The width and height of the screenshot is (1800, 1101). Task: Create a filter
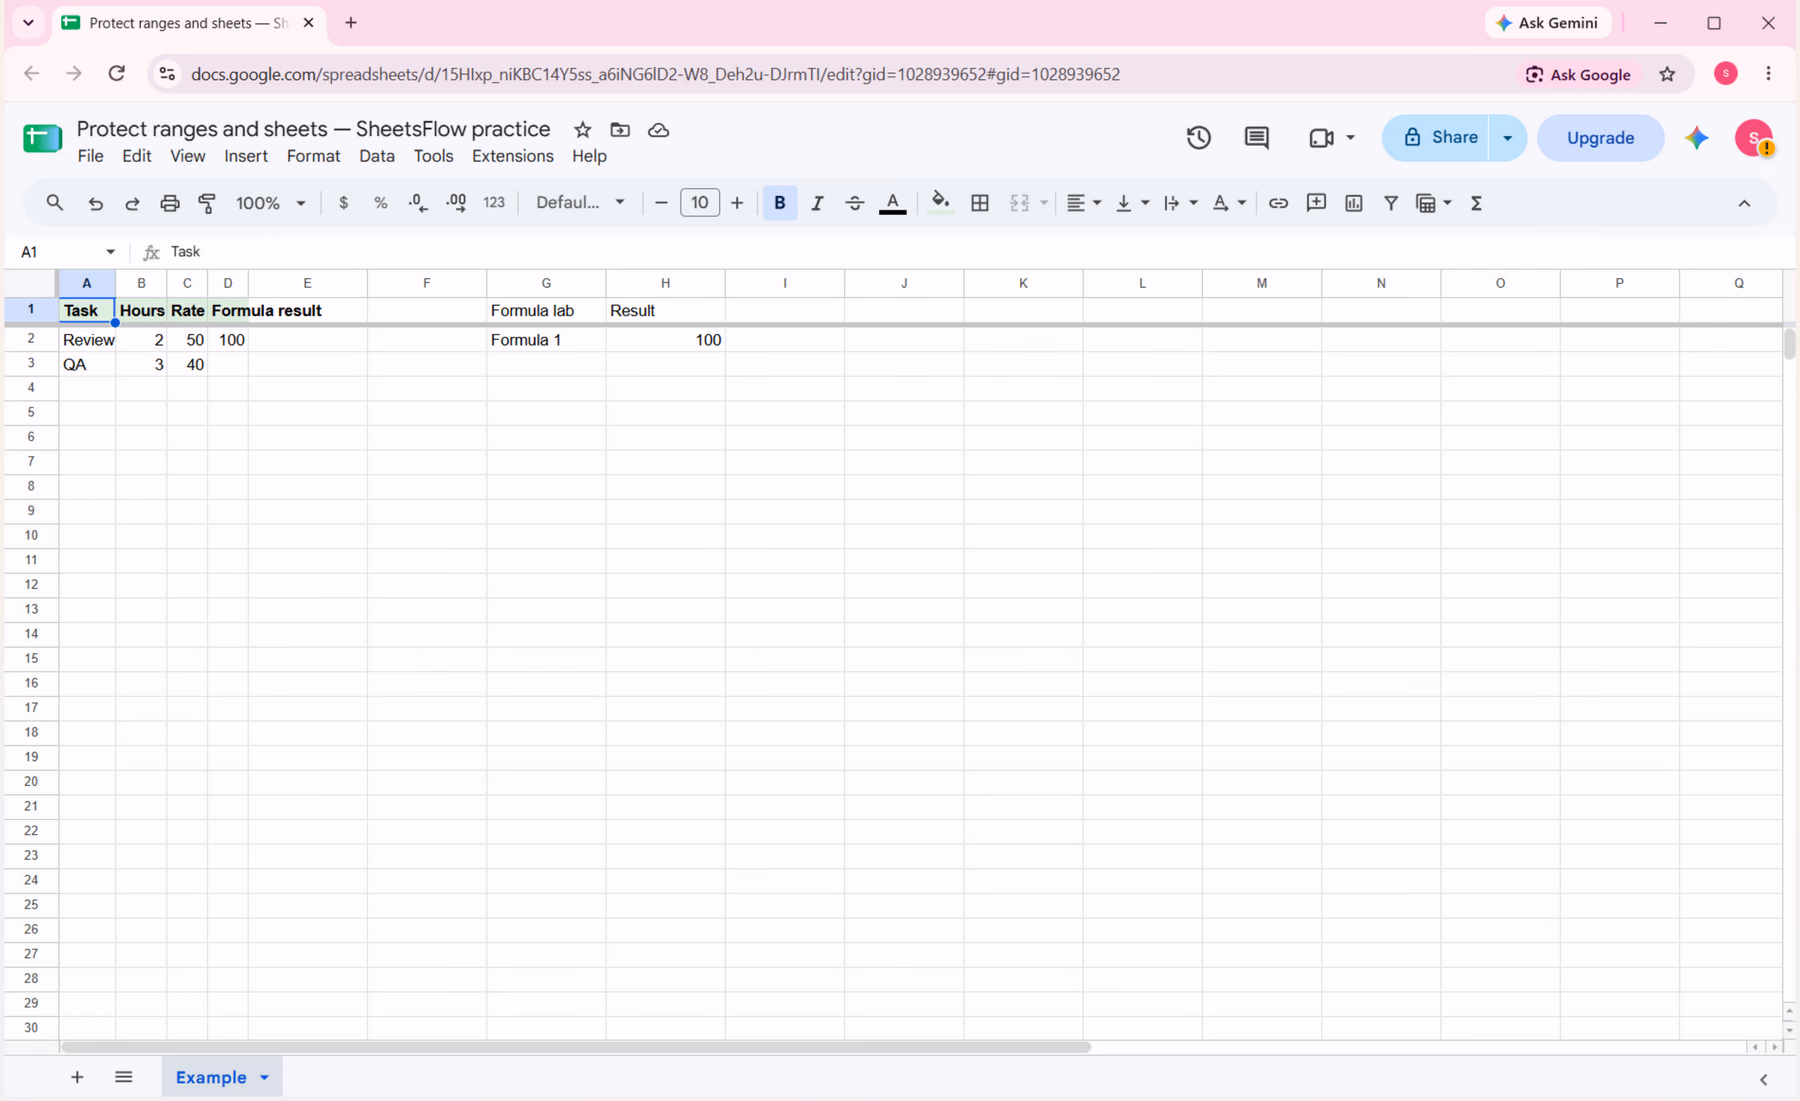(1391, 203)
